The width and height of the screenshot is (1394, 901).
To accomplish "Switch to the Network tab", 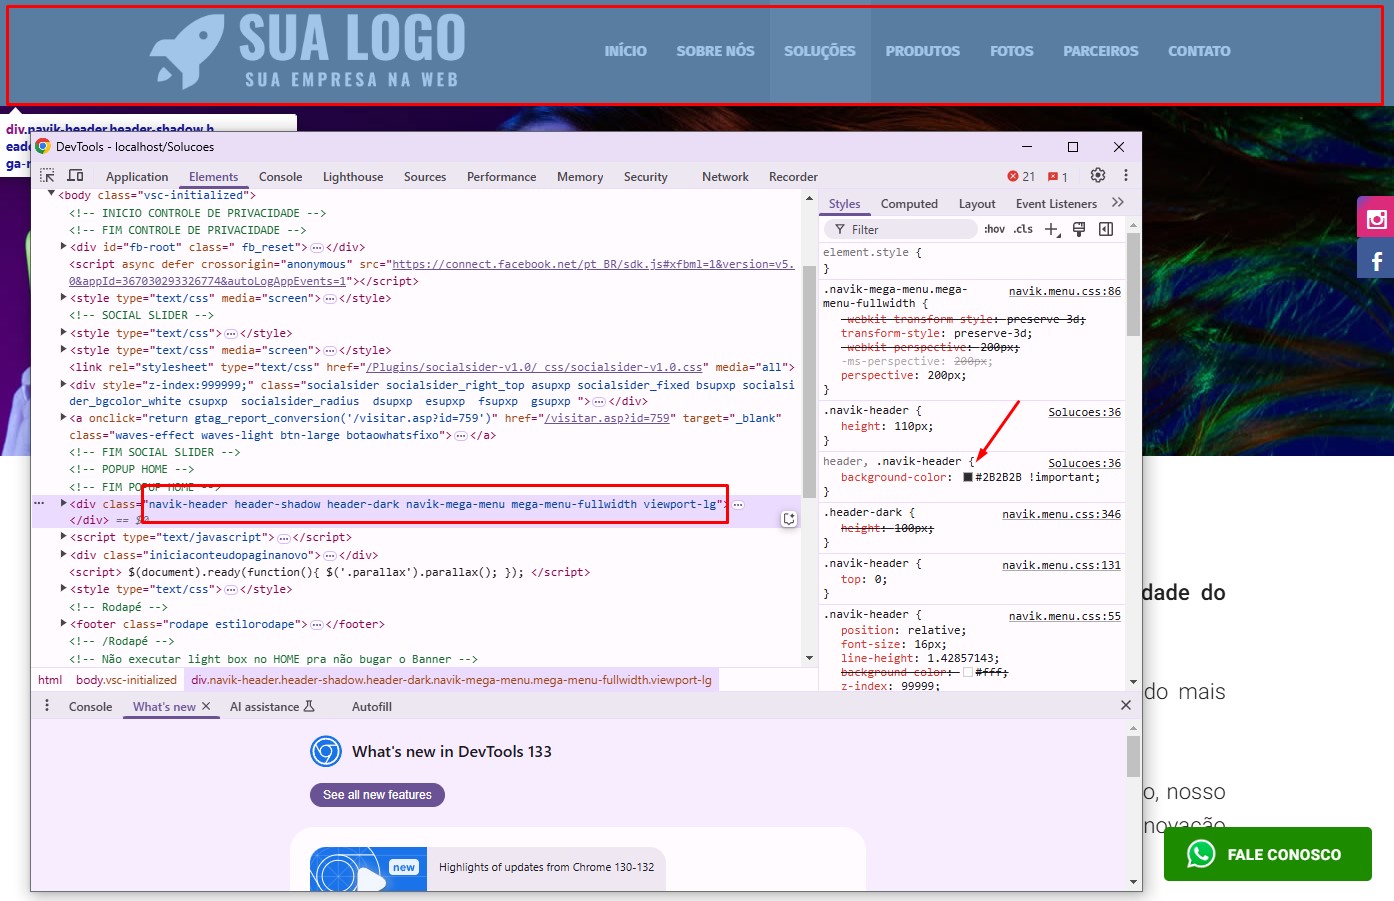I will click(x=725, y=177).
